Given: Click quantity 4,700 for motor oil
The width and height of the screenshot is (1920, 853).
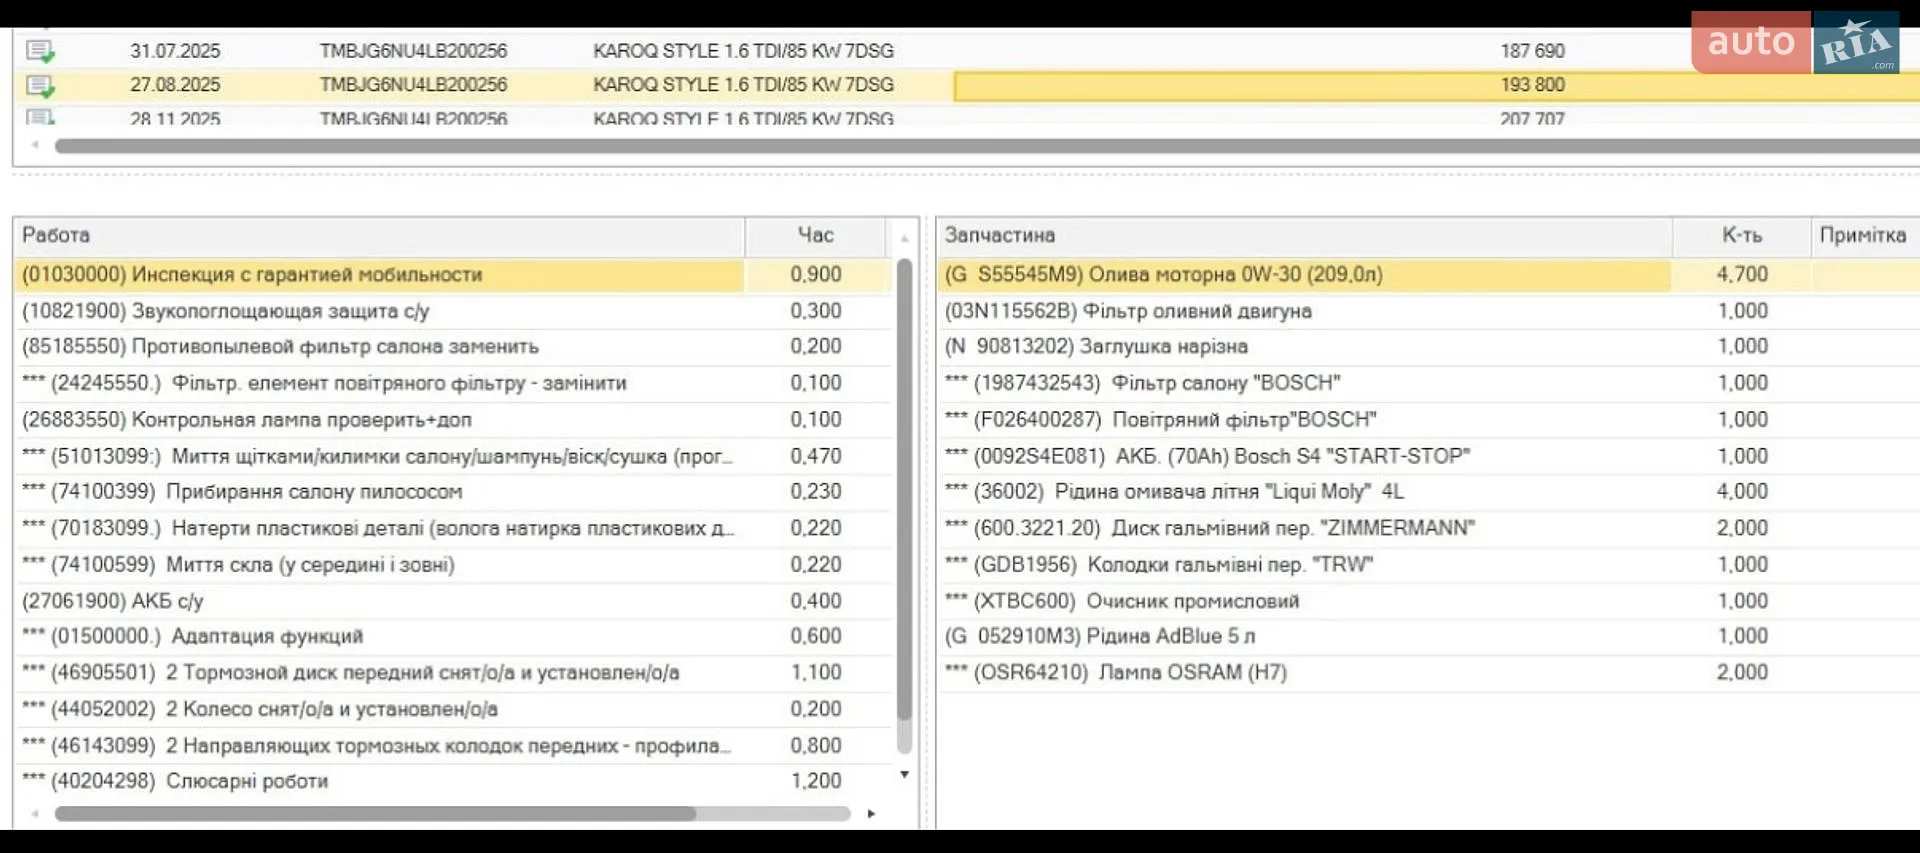Looking at the screenshot, I should coord(1742,274).
